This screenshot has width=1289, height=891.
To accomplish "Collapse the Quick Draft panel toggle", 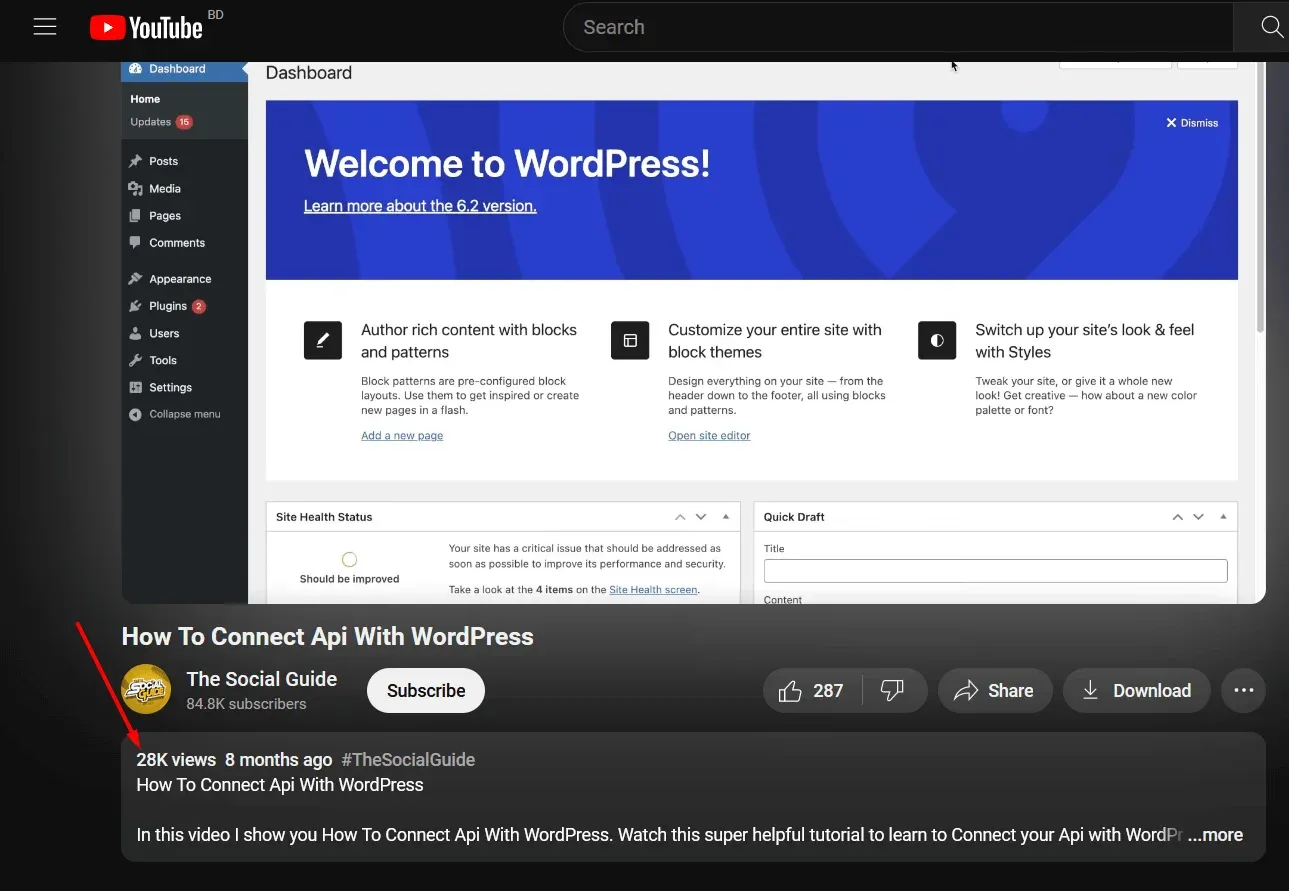I will [x=1222, y=517].
